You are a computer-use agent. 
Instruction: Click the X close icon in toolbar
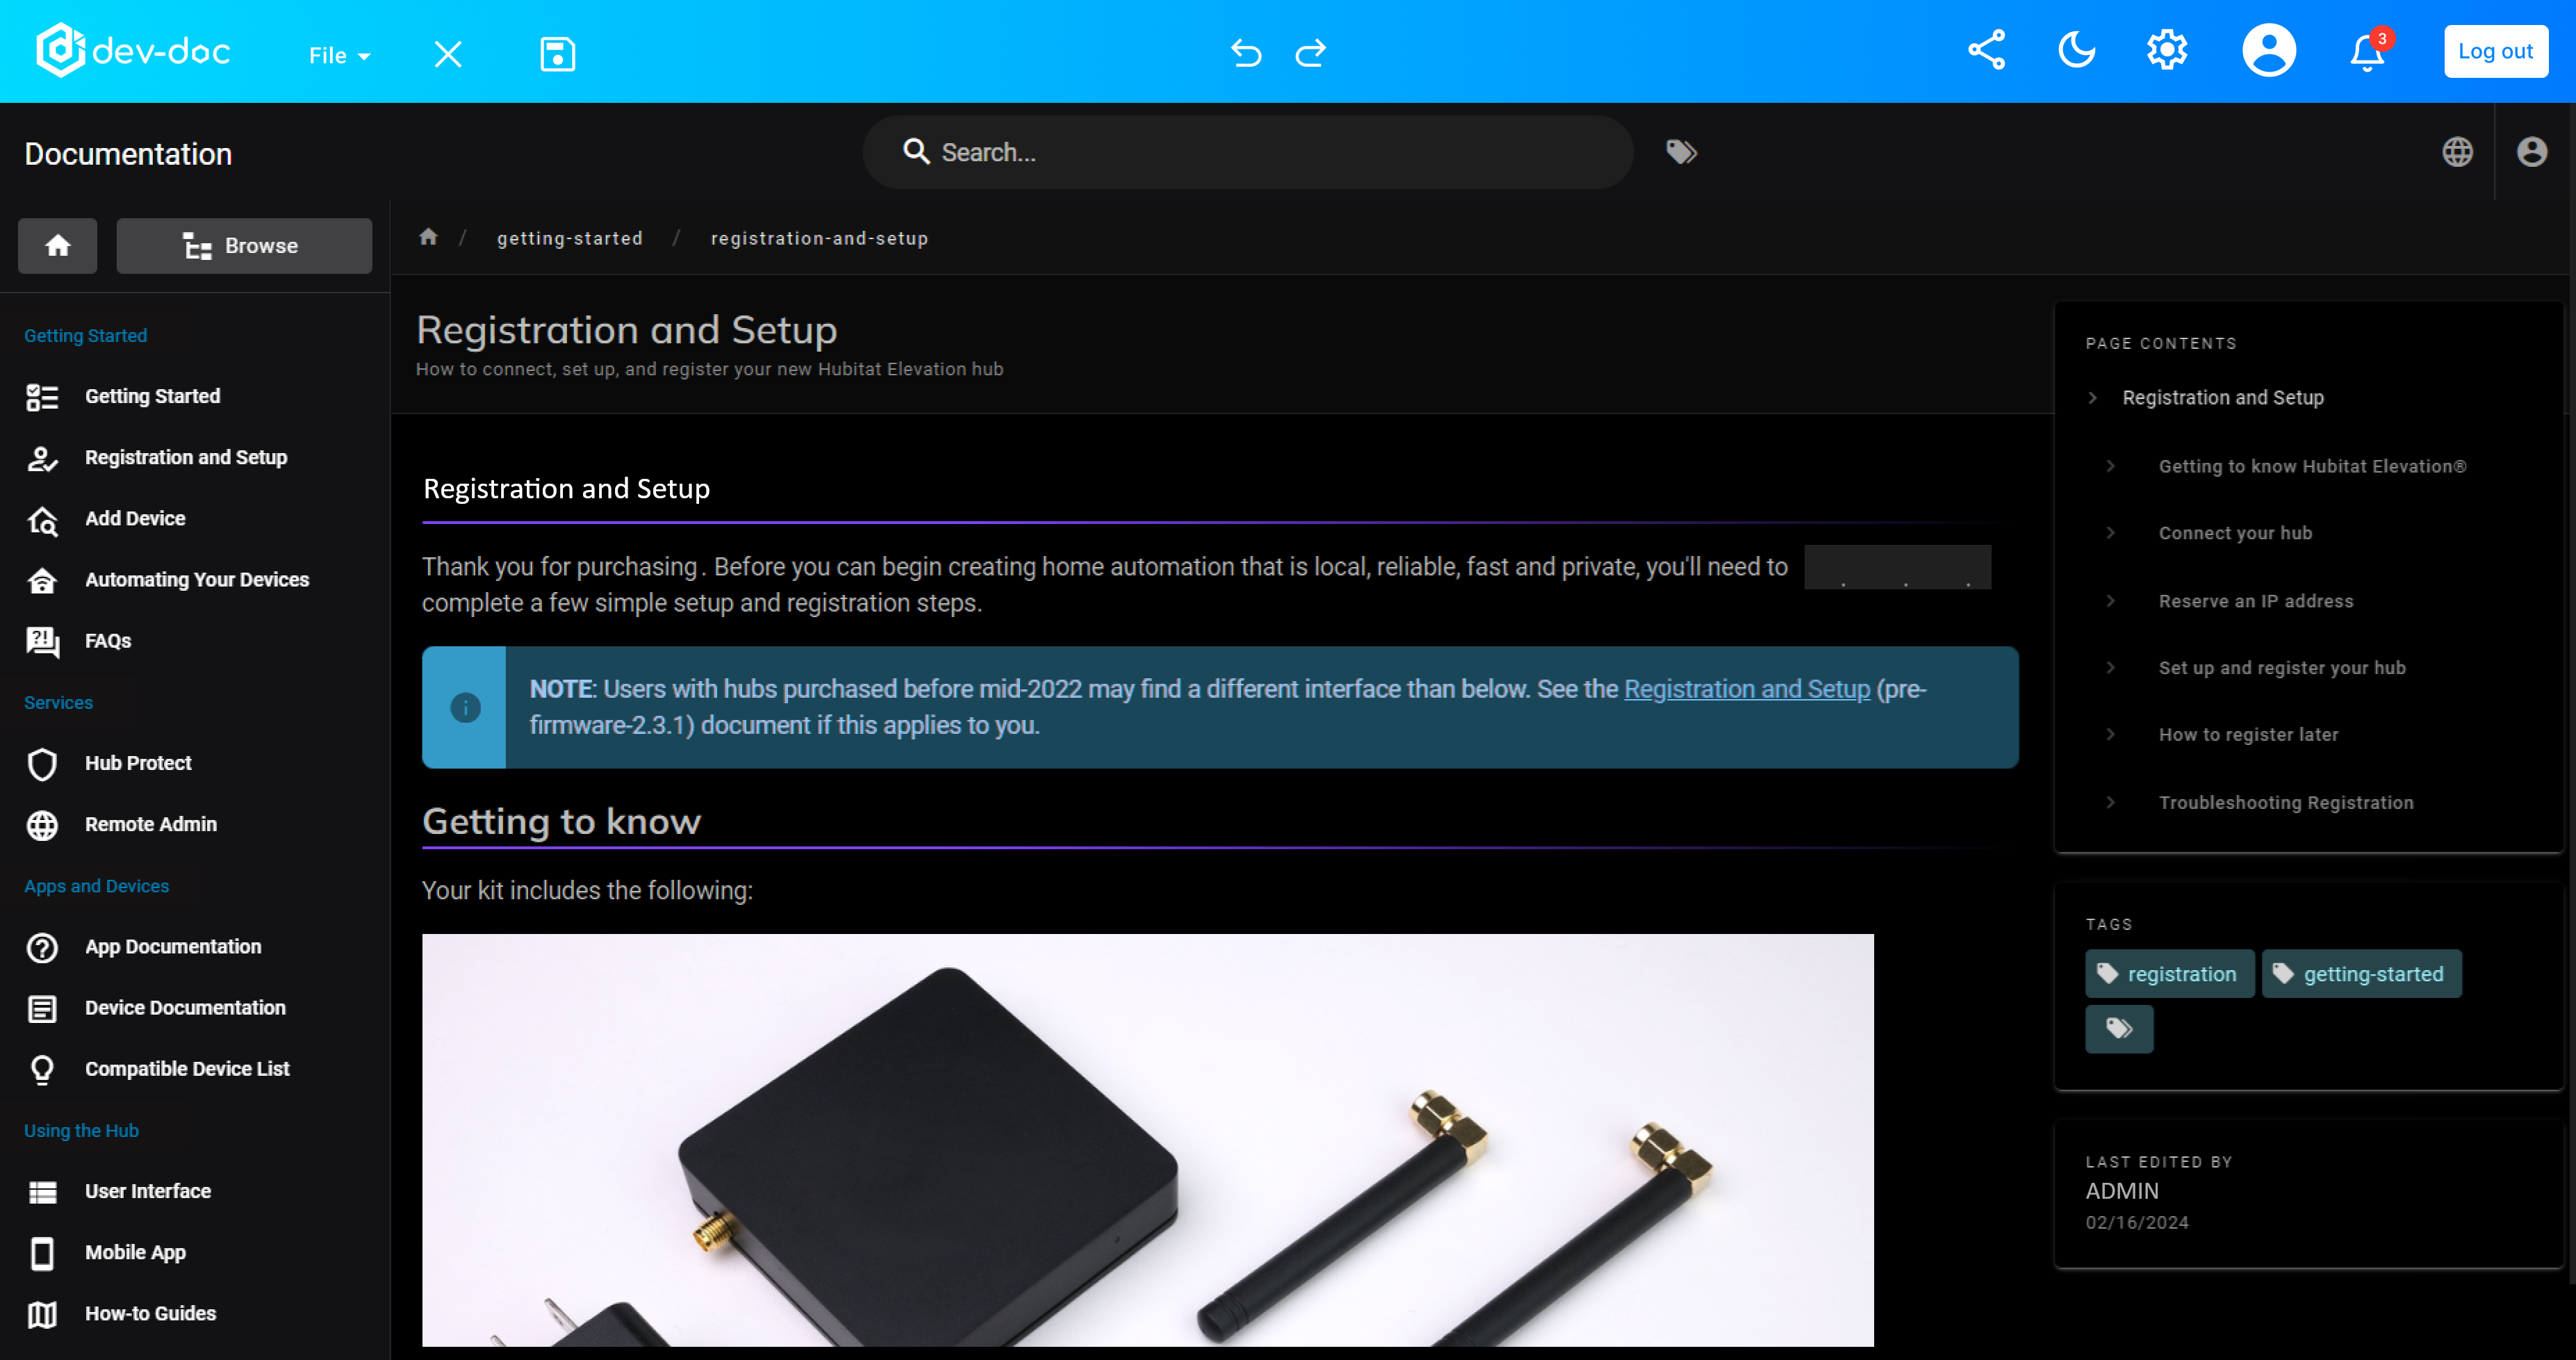click(x=448, y=54)
